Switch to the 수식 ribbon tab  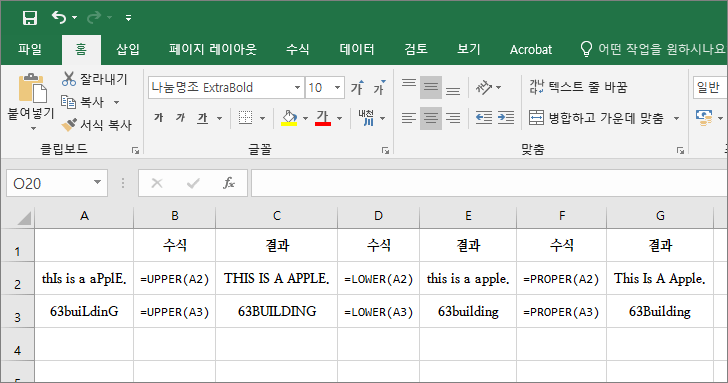click(x=298, y=49)
